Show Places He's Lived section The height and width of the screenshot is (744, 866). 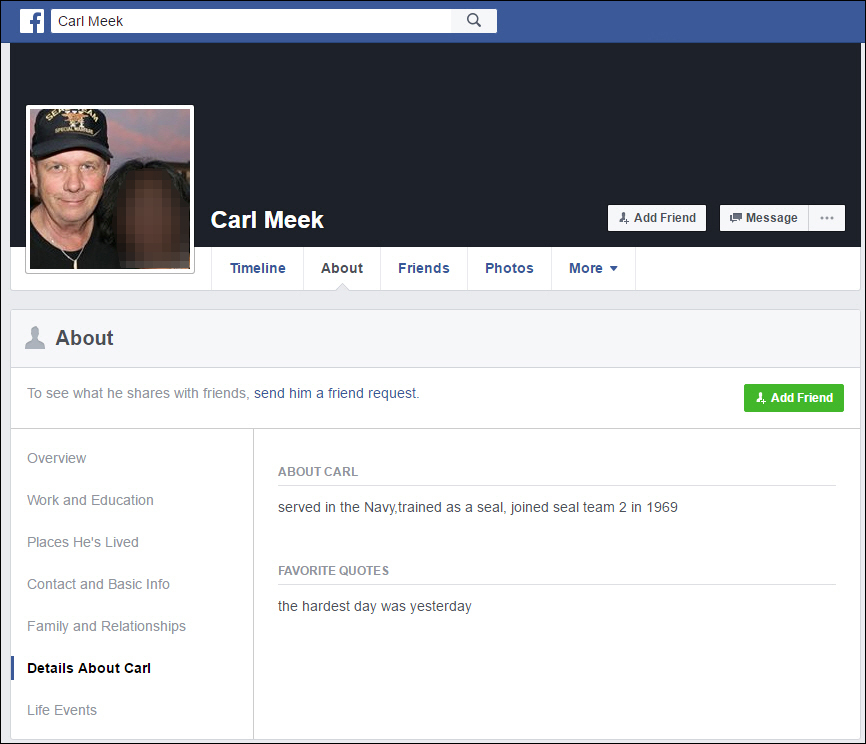coord(83,542)
